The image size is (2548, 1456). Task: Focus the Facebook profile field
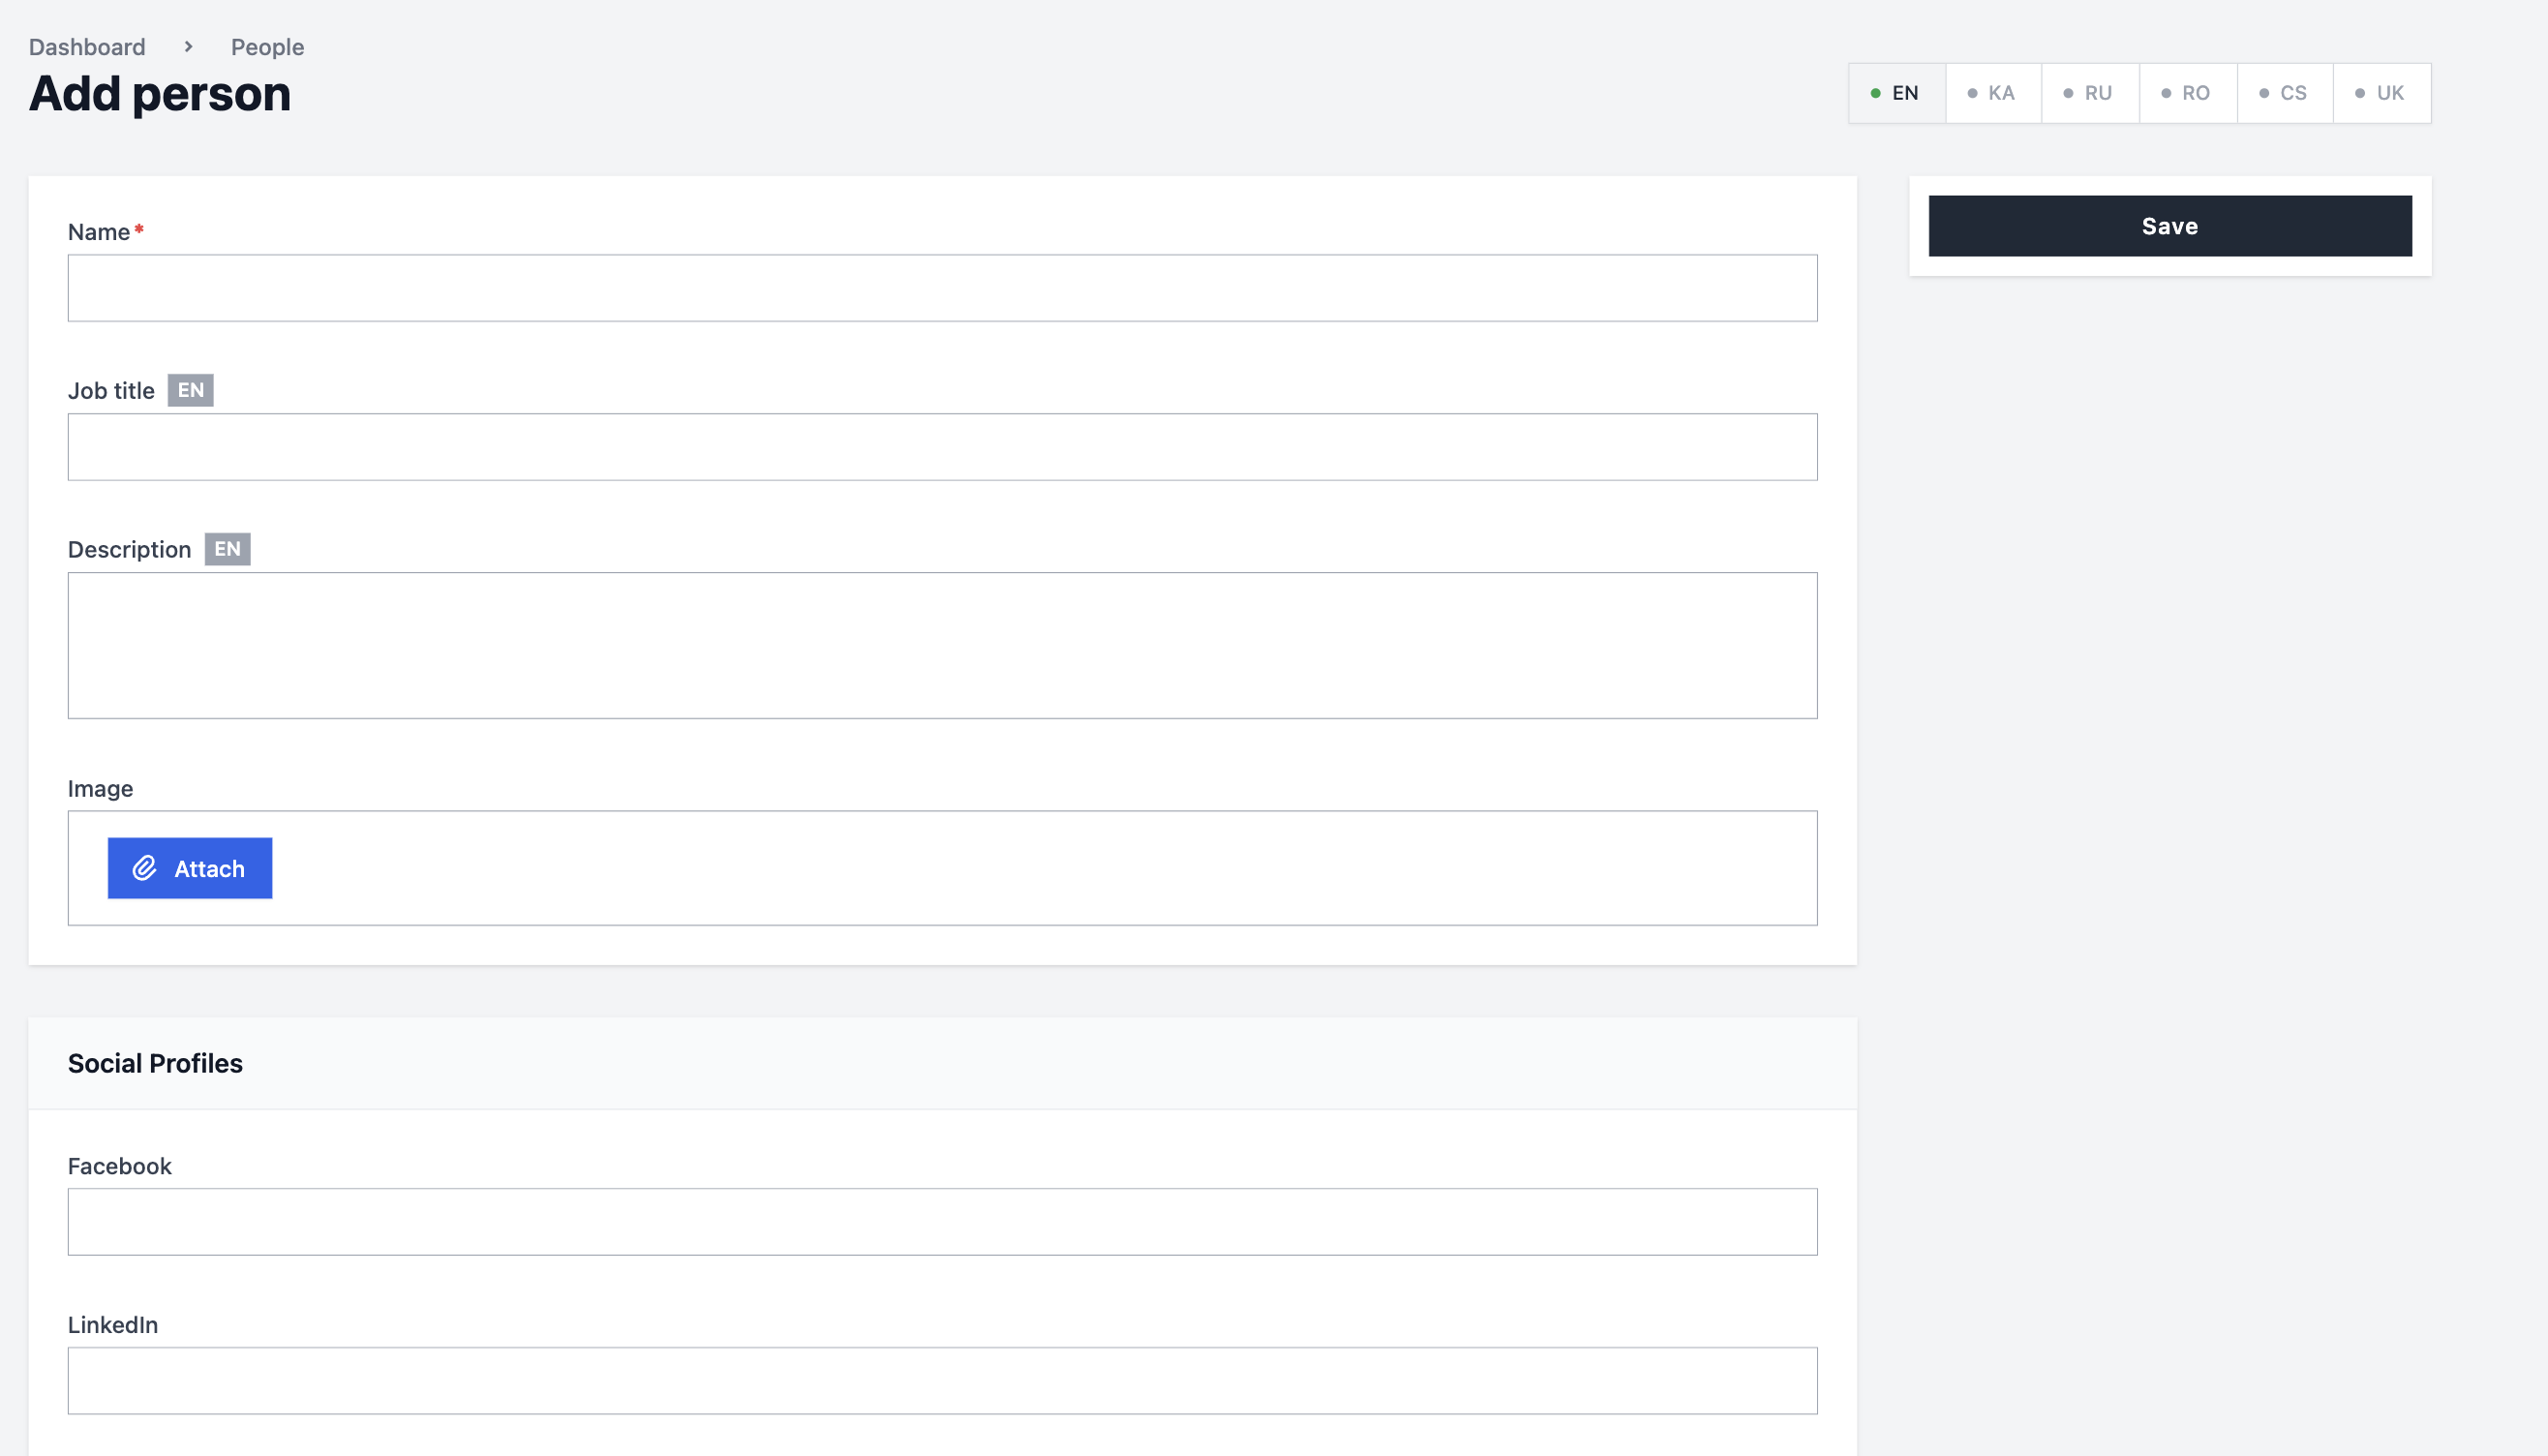point(942,1222)
